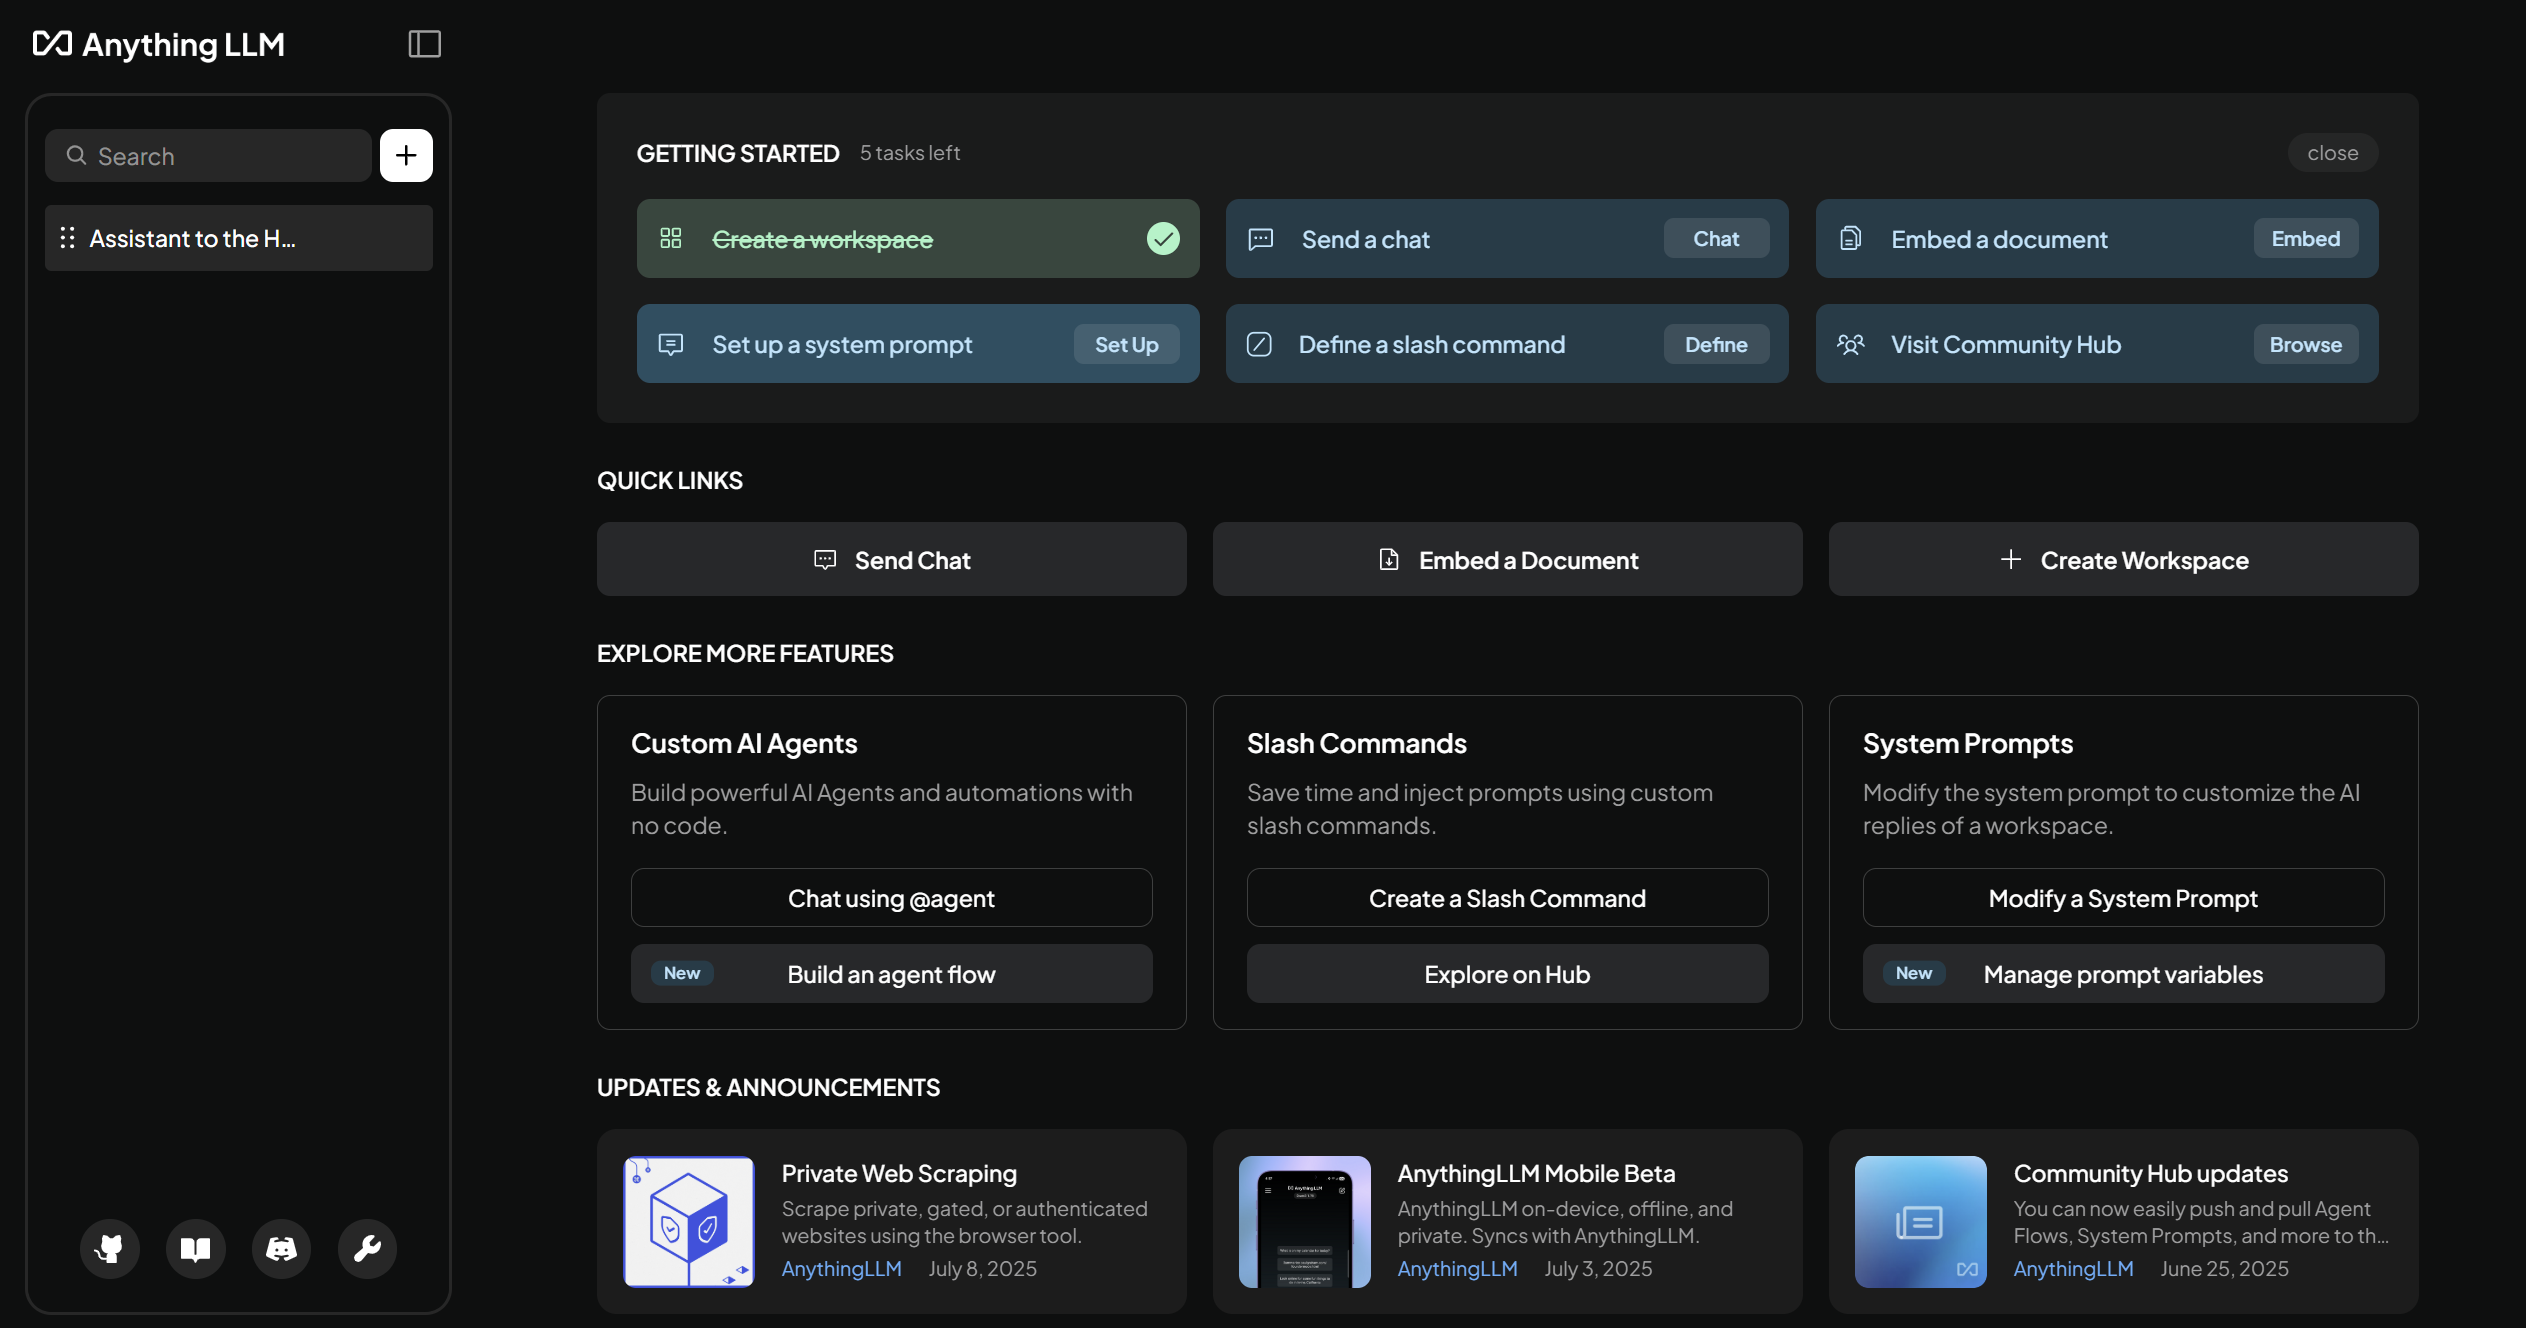
Task: Collapse the sidebar with the panel icon
Action: tap(424, 43)
